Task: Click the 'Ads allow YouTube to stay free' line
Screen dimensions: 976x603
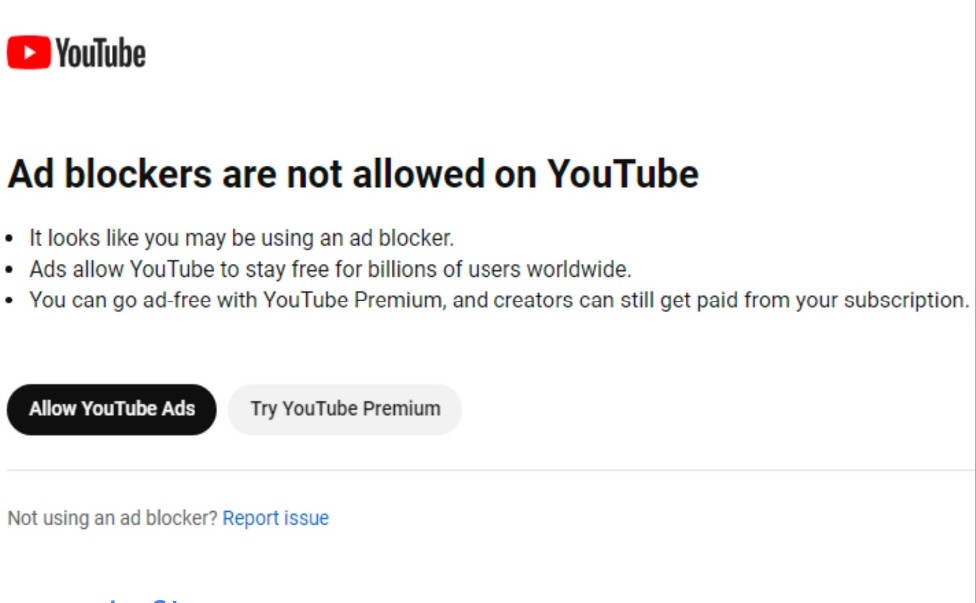Action: pos(330,269)
